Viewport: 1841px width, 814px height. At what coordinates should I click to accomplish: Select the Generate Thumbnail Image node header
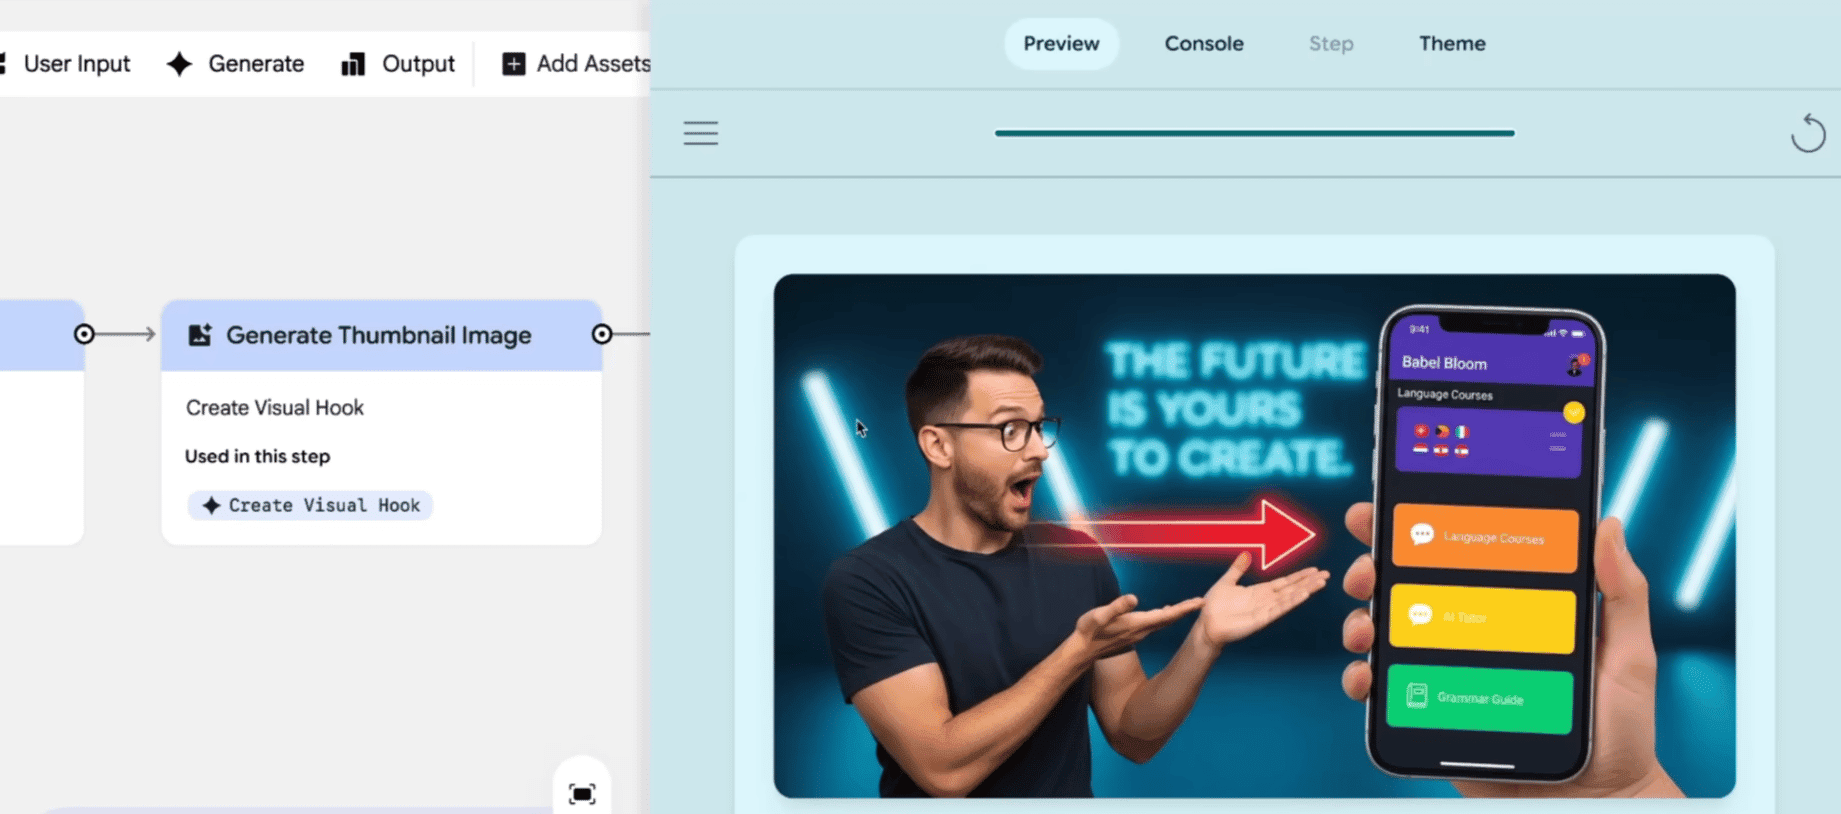pyautogui.click(x=381, y=335)
